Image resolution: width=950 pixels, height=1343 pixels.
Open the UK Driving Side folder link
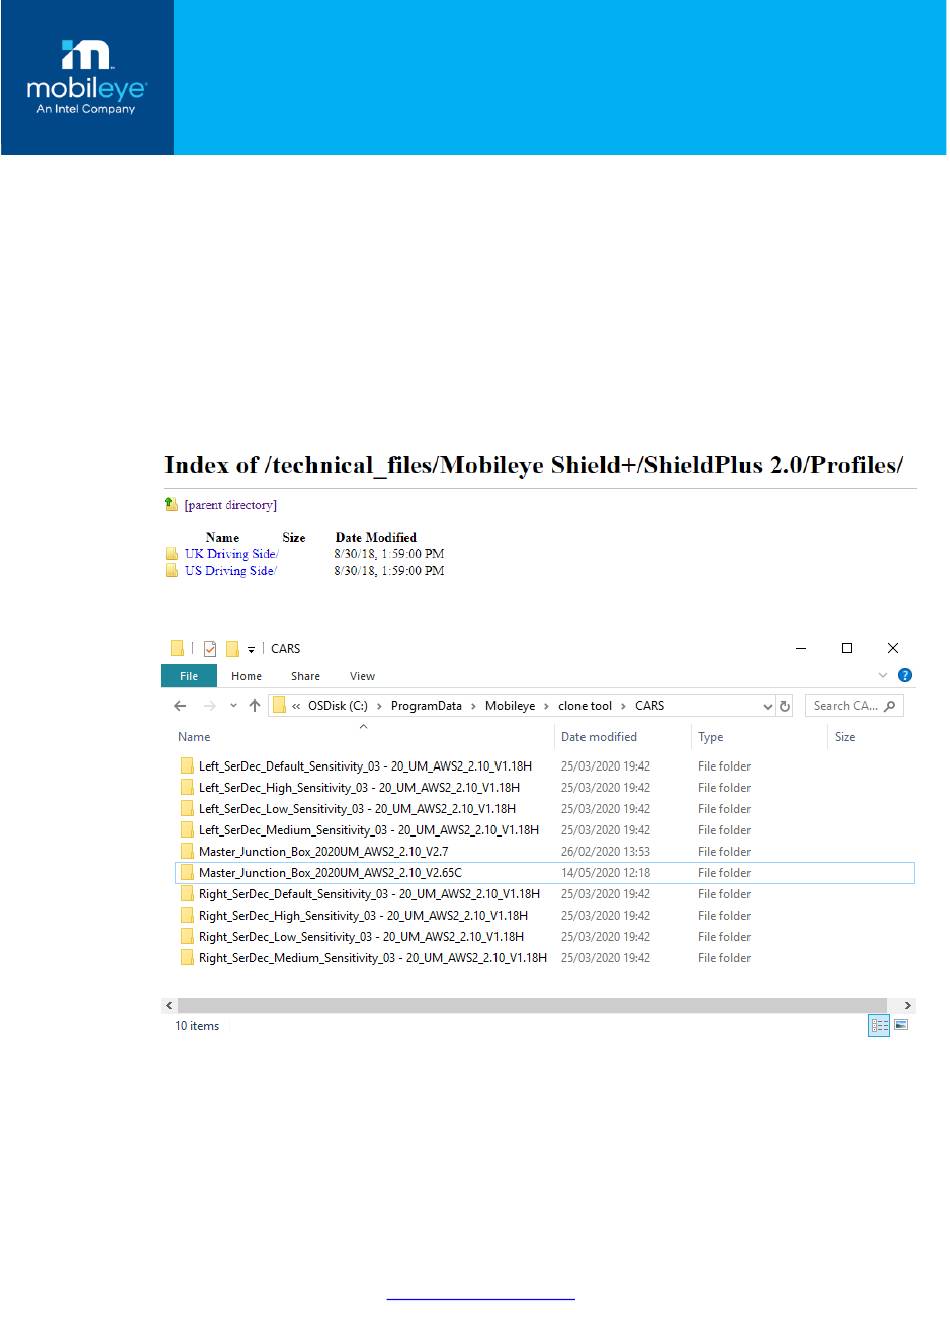pyautogui.click(x=231, y=554)
